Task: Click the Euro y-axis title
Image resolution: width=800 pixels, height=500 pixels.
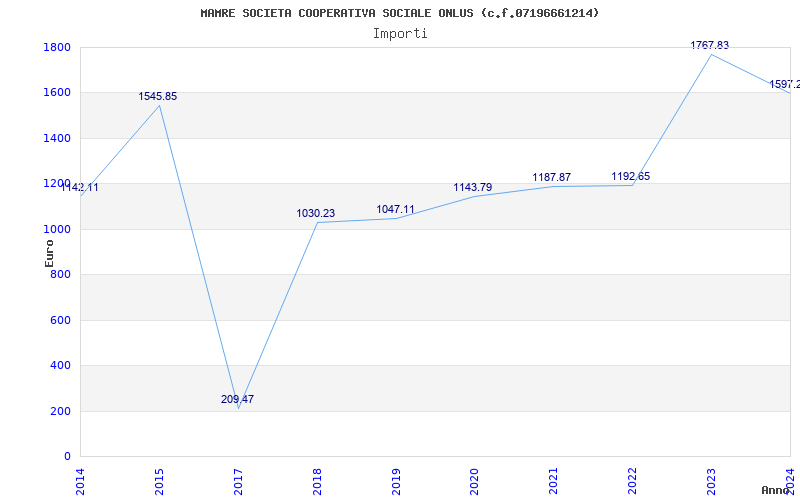Action: coord(49,253)
